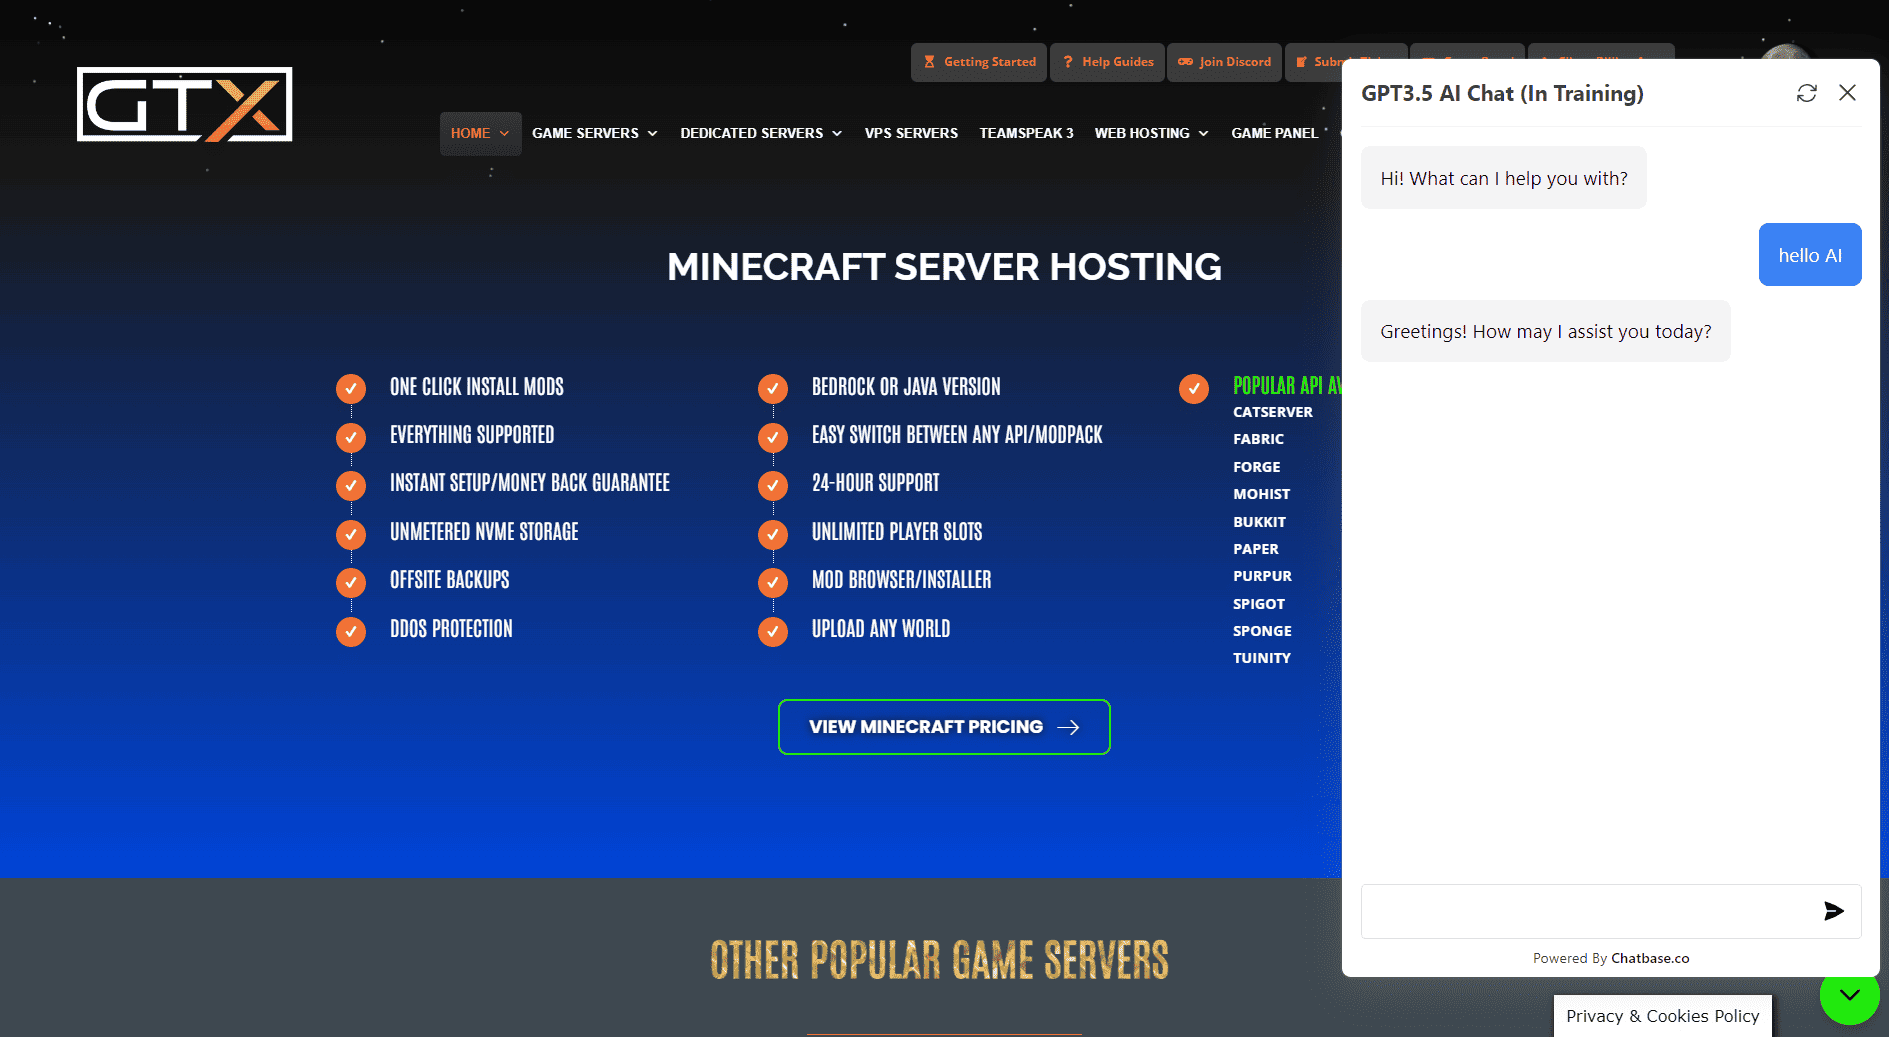Open the Help Guides link

pyautogui.click(x=1108, y=62)
